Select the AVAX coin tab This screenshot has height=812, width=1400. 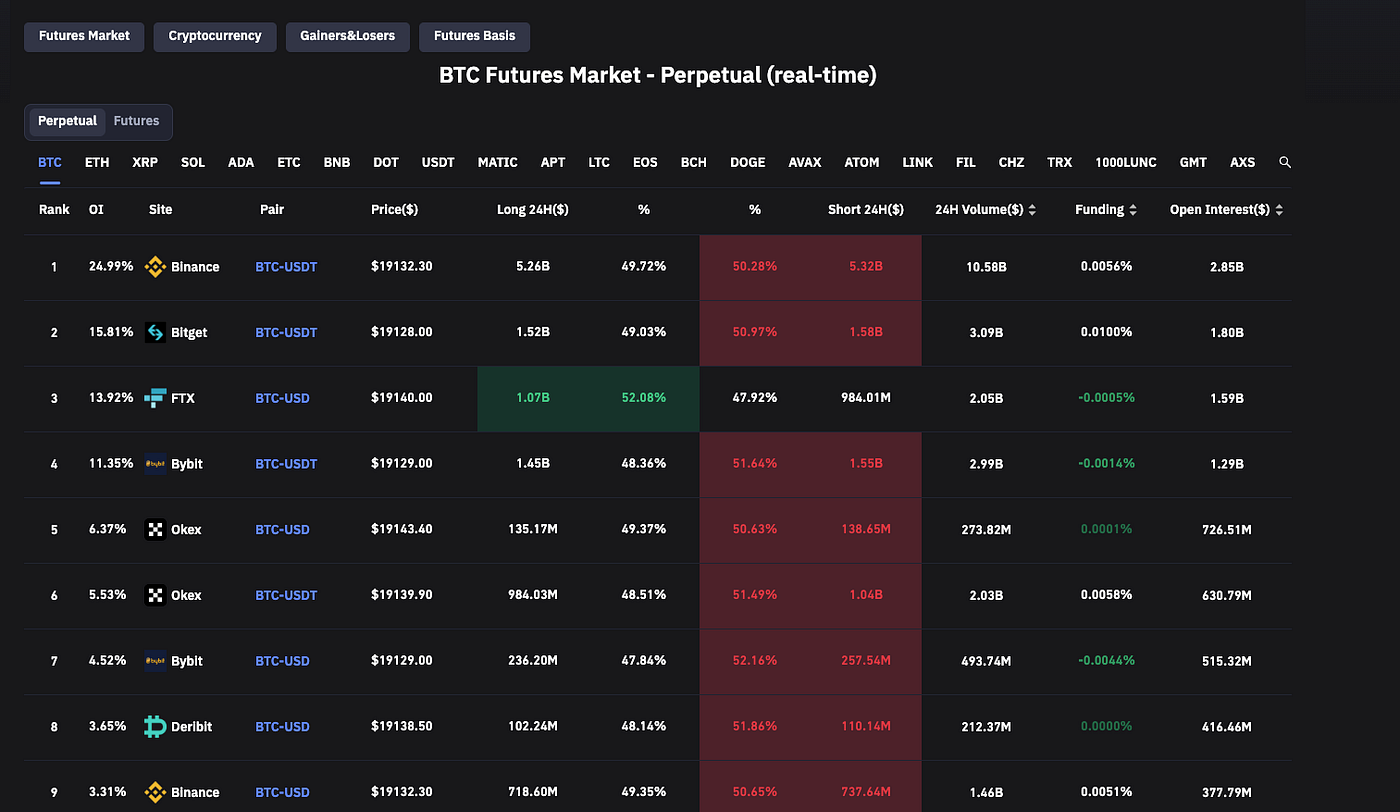(805, 162)
